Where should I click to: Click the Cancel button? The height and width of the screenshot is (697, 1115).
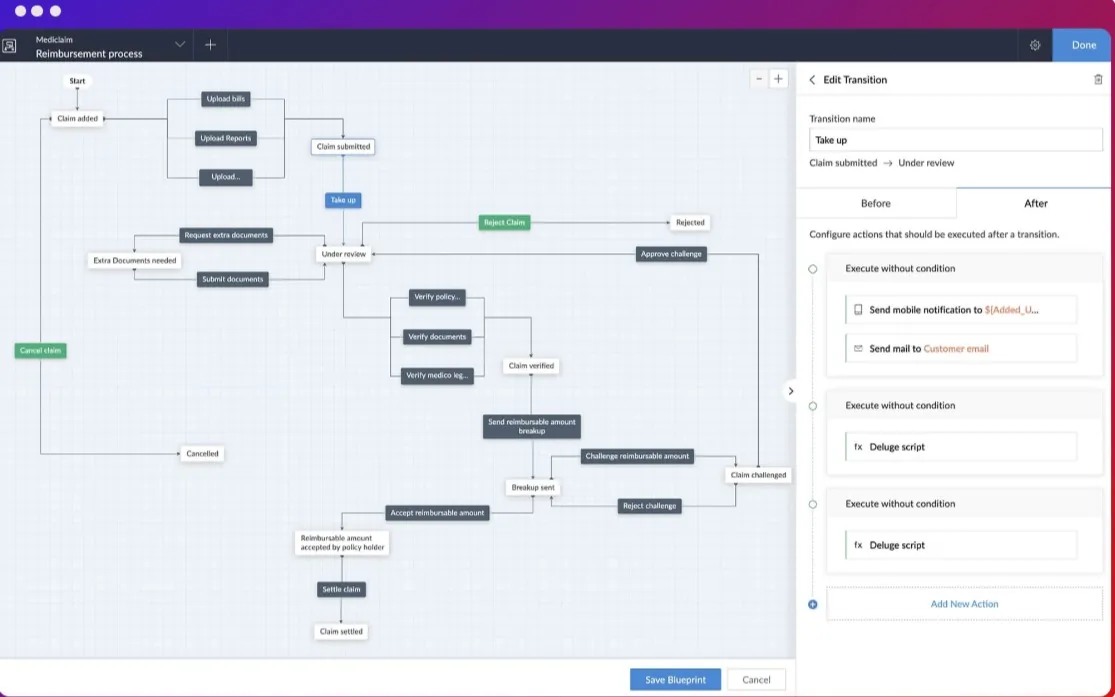[756, 679]
